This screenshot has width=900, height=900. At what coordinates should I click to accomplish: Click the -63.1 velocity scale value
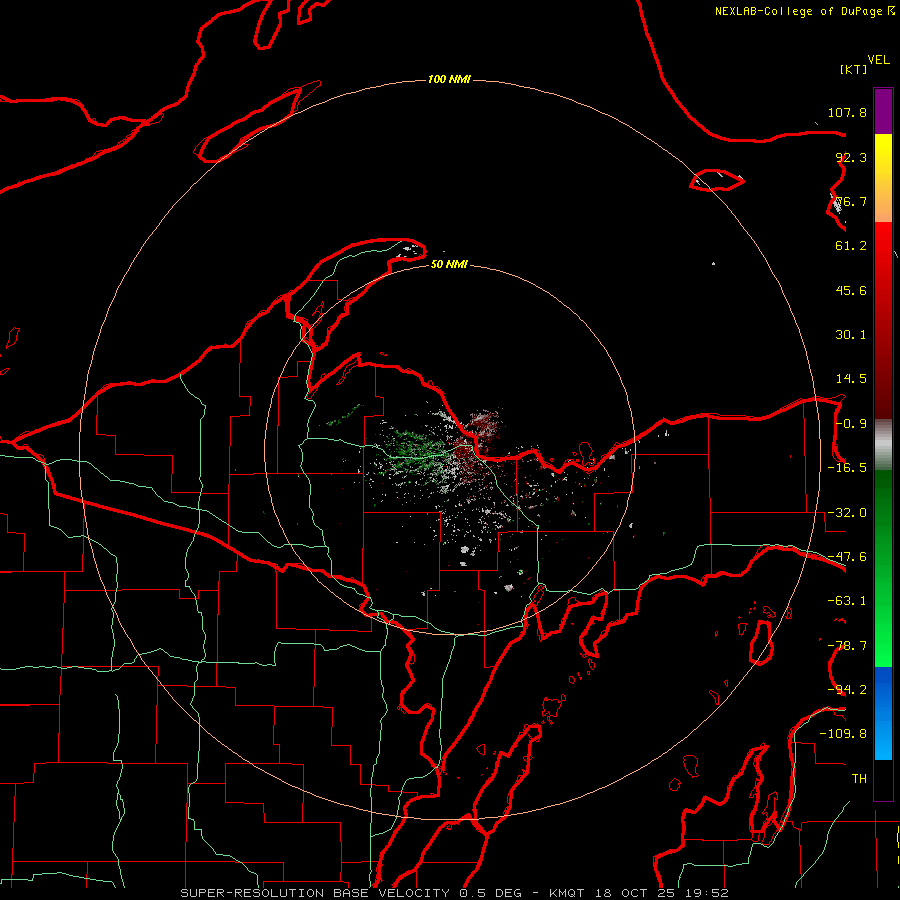pos(847,601)
